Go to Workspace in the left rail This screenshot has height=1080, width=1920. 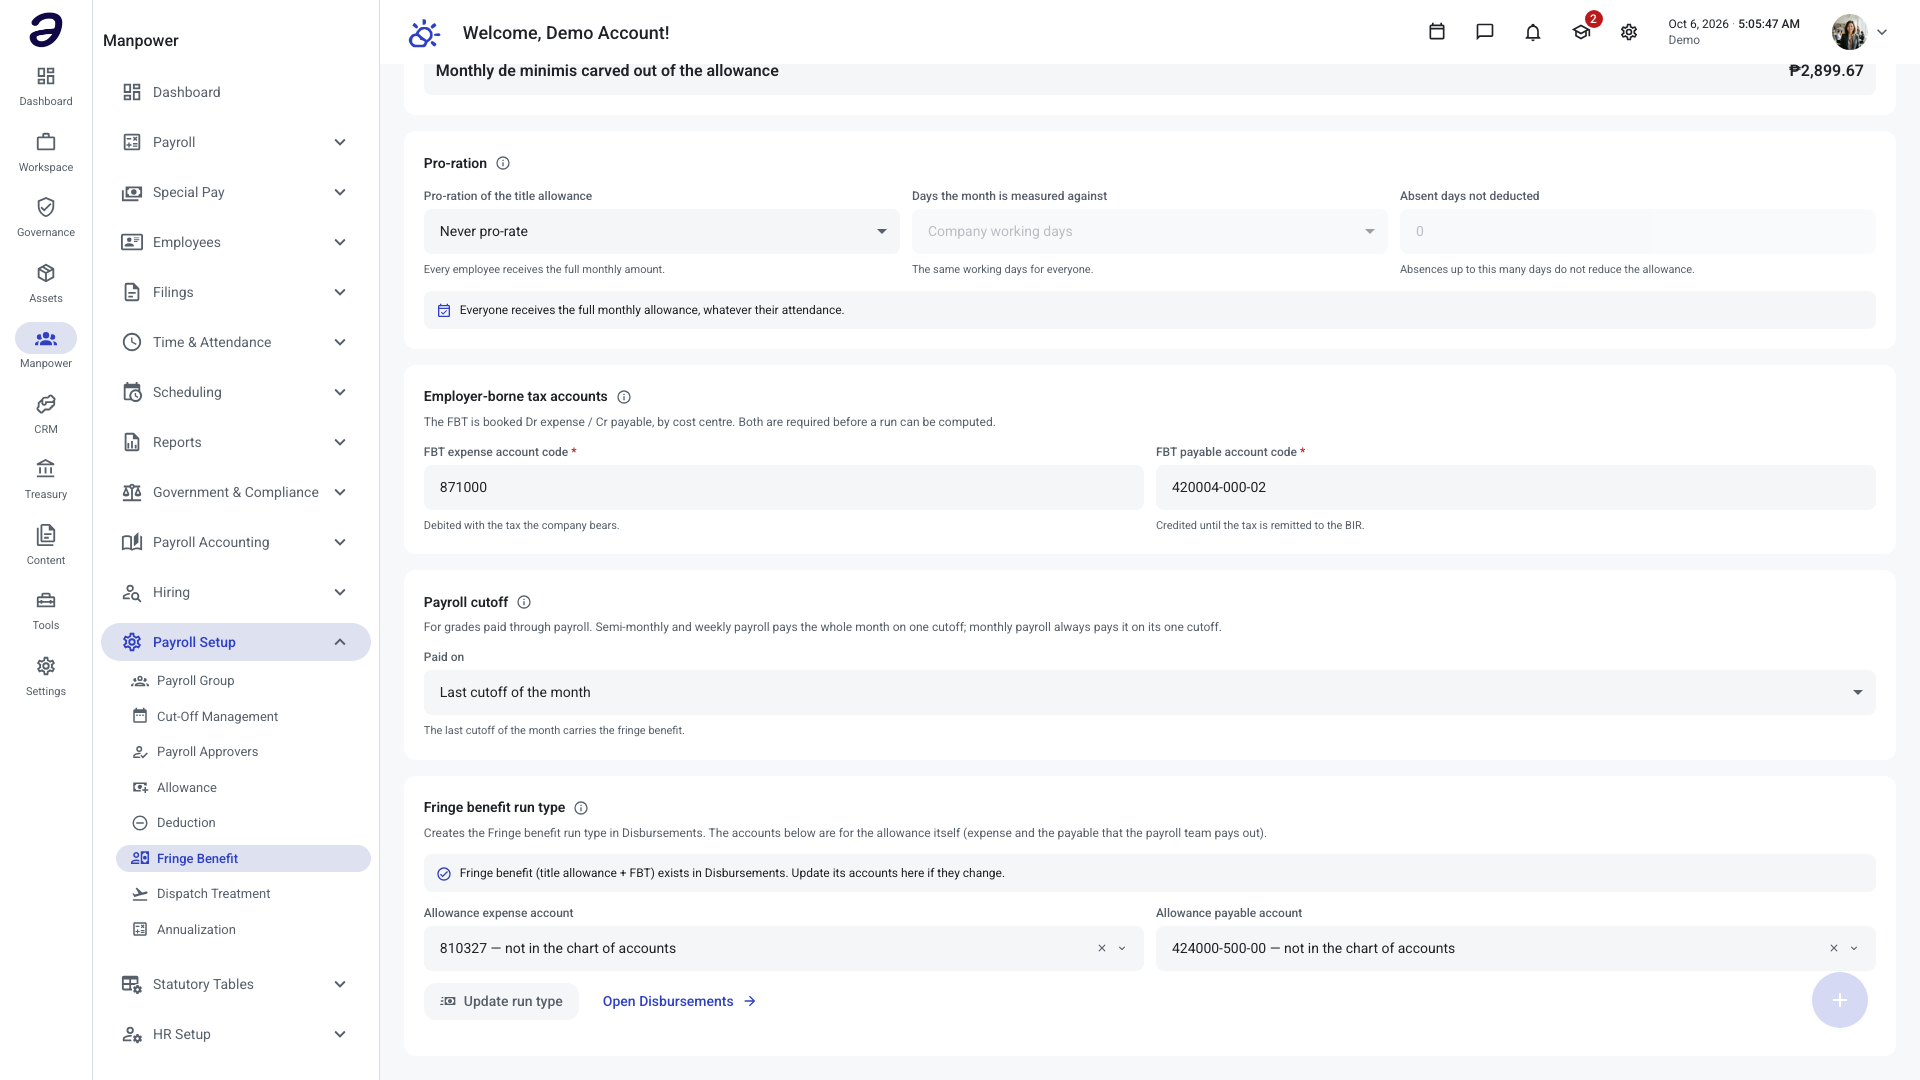46,152
